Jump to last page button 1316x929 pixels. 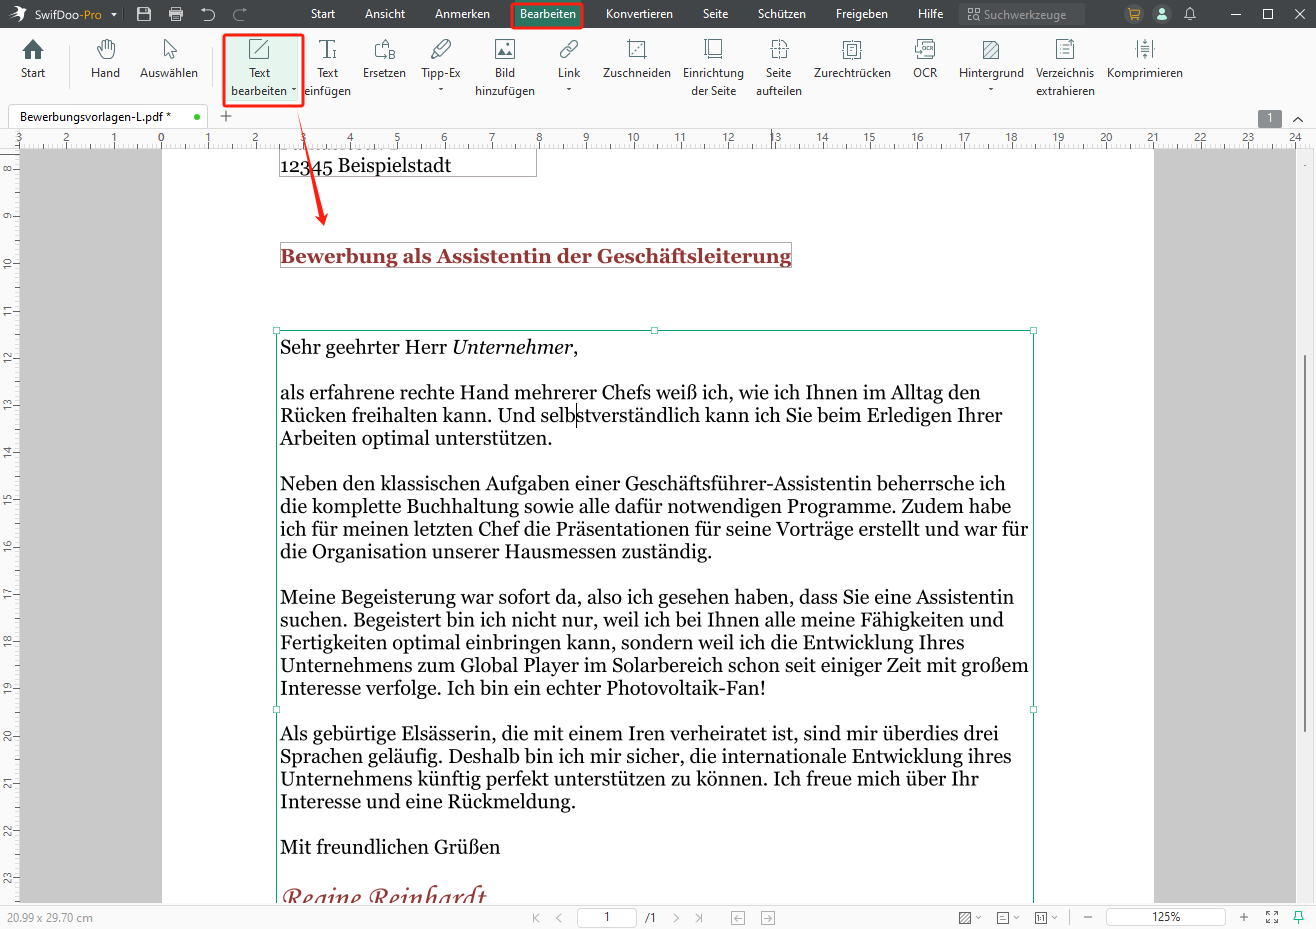[699, 917]
